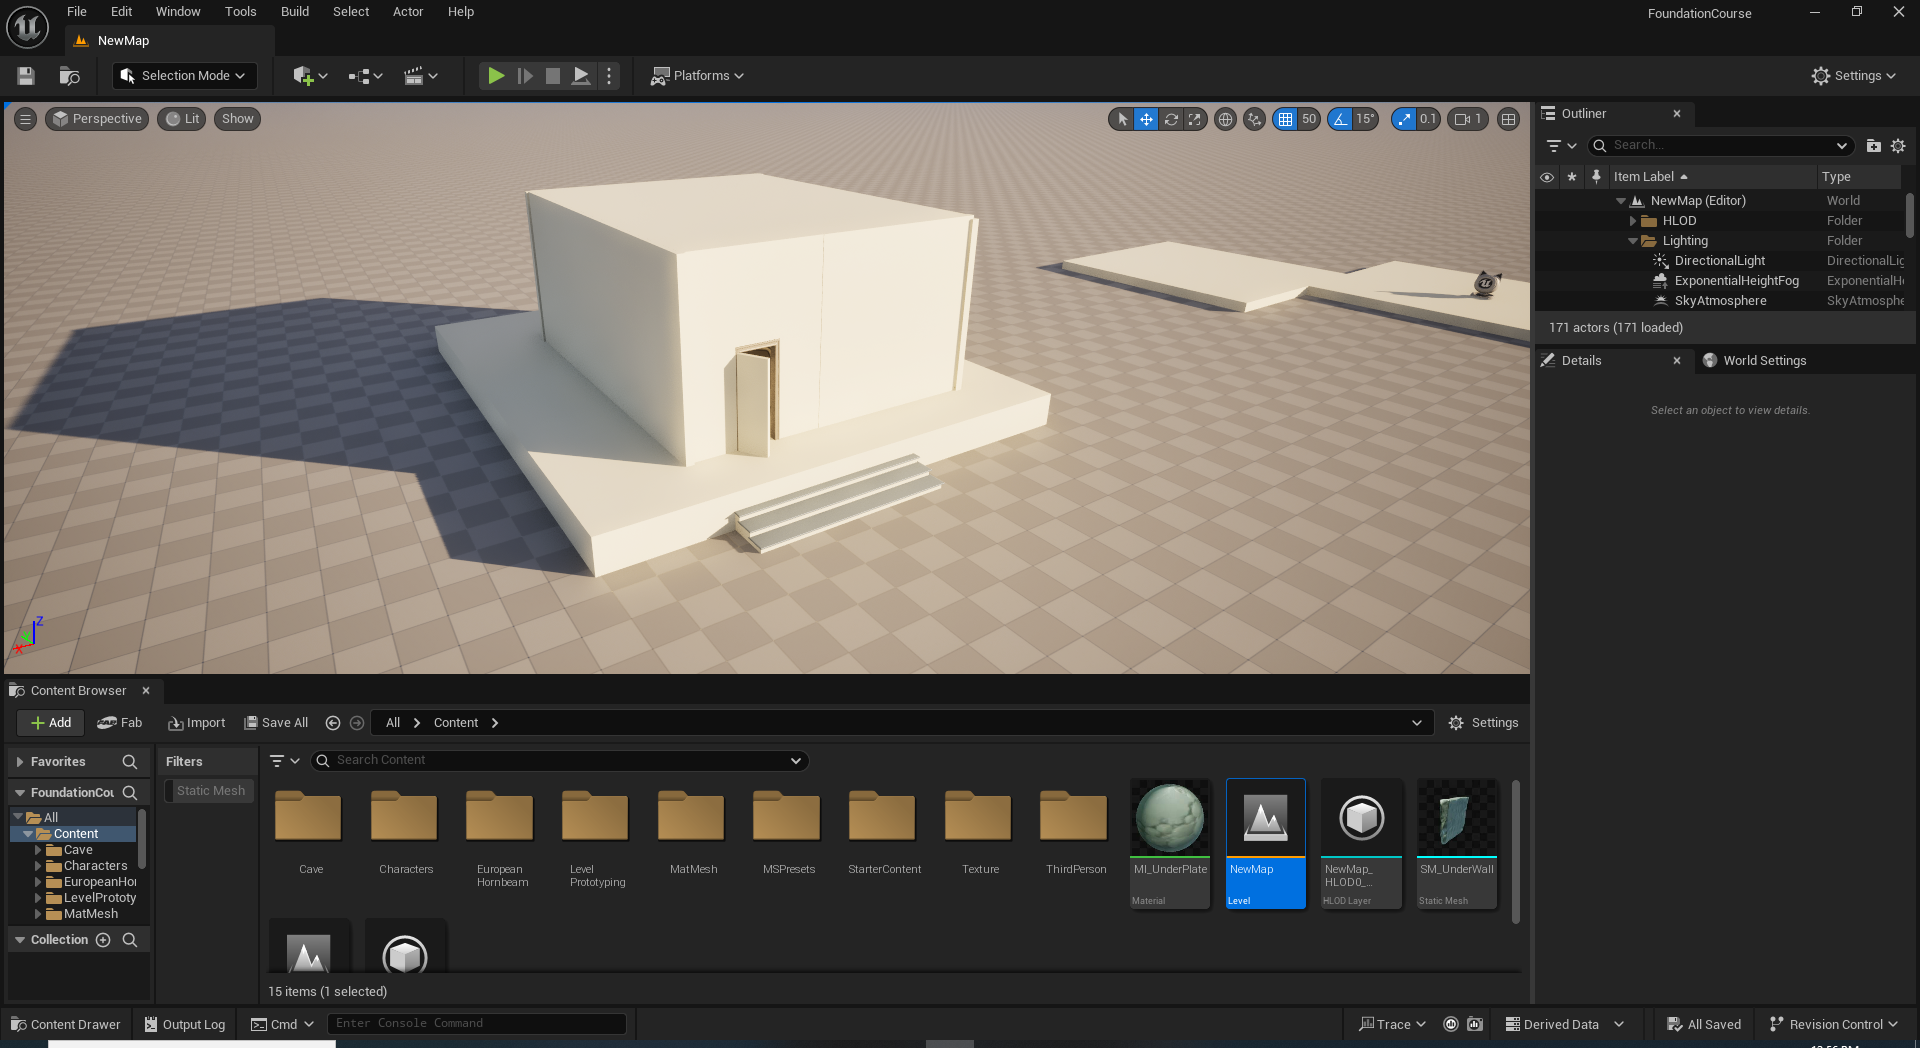The height and width of the screenshot is (1048, 1920).
Task: Switch world/local coordinate space globe icon
Action: click(1225, 119)
